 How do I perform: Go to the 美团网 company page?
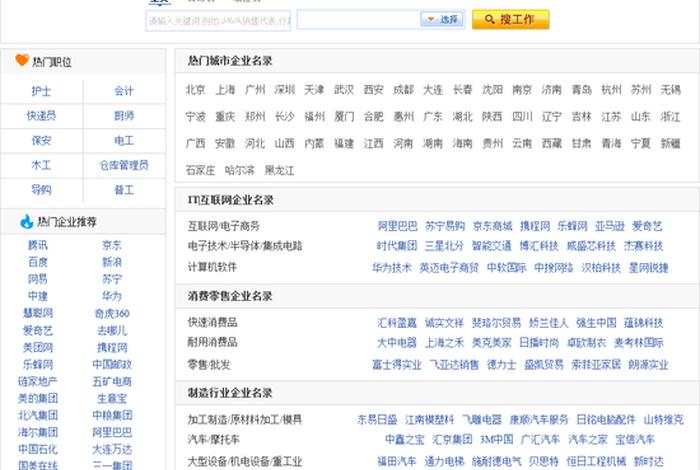pyautogui.click(x=38, y=347)
